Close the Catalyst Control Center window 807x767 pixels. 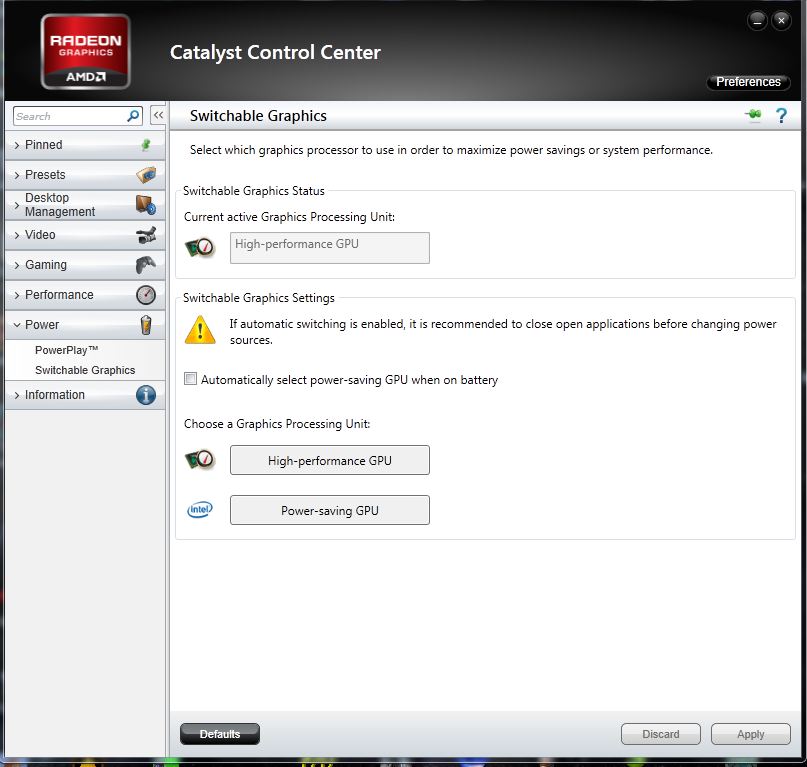click(x=781, y=21)
